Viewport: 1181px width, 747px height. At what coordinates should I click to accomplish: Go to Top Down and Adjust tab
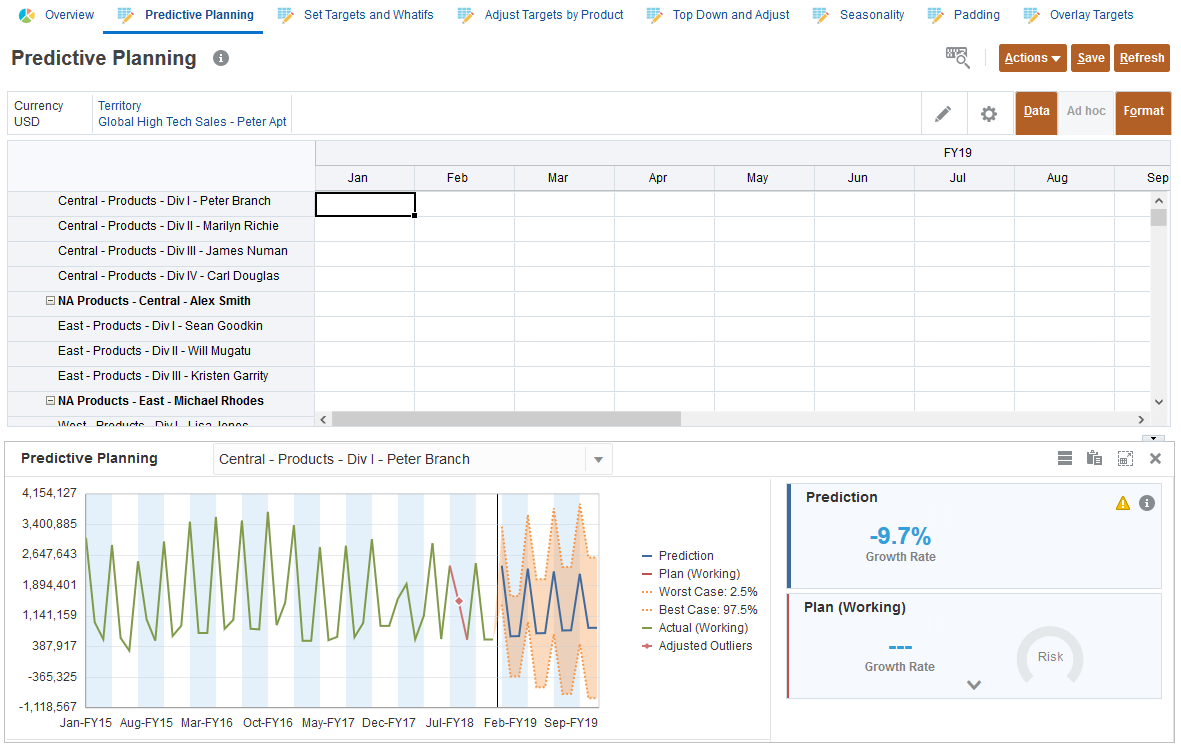pos(719,15)
